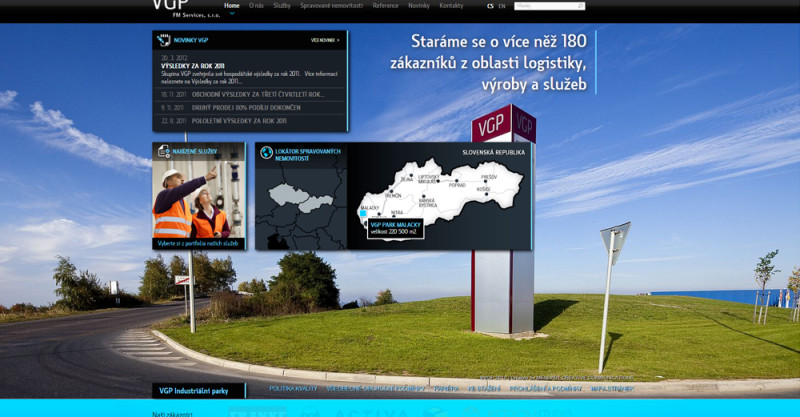Open the Nabízené služby heading
Image resolution: width=800 pixels, height=417 pixels.
pyautogui.click(x=195, y=152)
